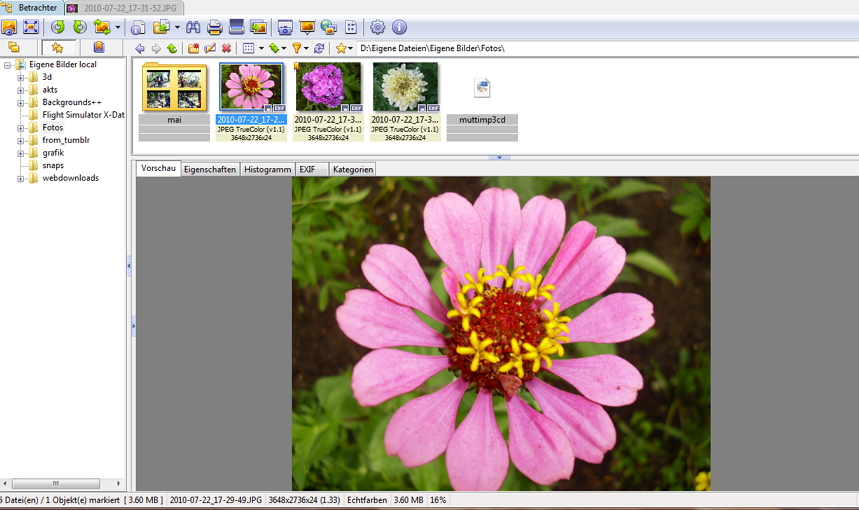Switch to the 2010-07-22_17-31-52.JPG window tab

(122, 8)
